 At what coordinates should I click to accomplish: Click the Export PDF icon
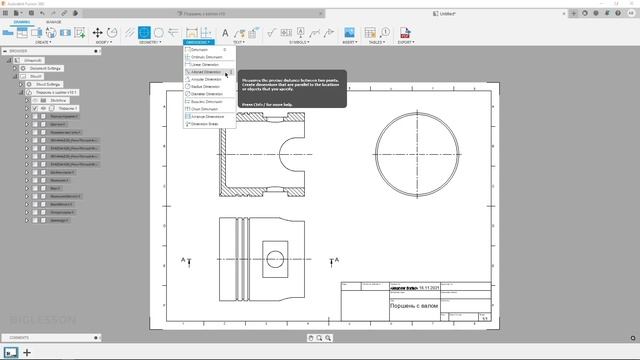click(x=405, y=33)
